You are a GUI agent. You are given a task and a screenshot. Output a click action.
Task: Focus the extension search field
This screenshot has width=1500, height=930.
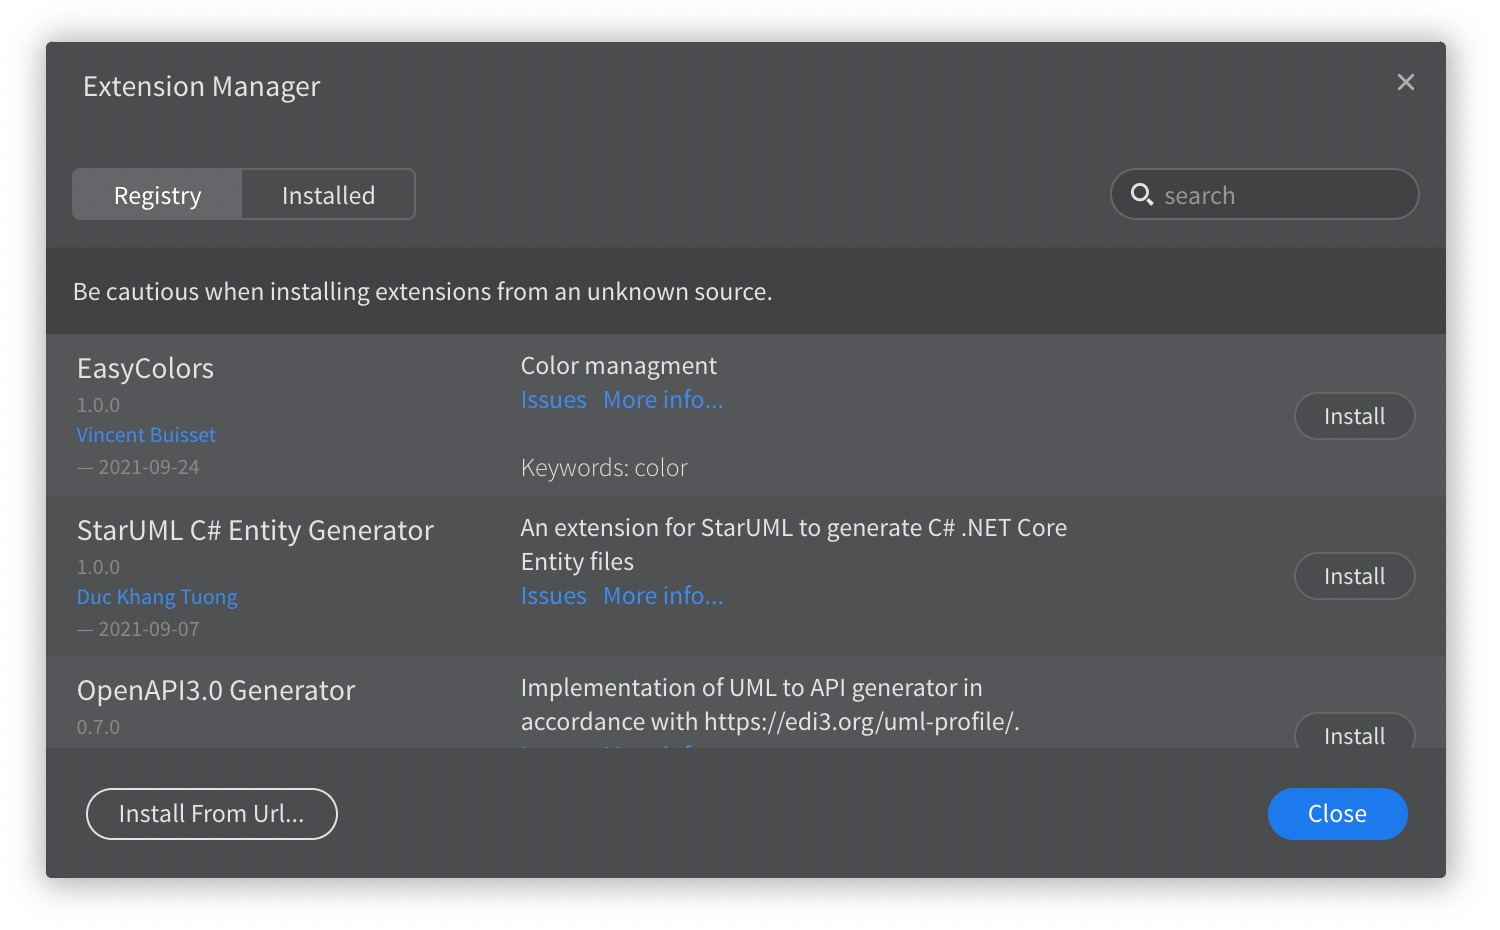1264,194
